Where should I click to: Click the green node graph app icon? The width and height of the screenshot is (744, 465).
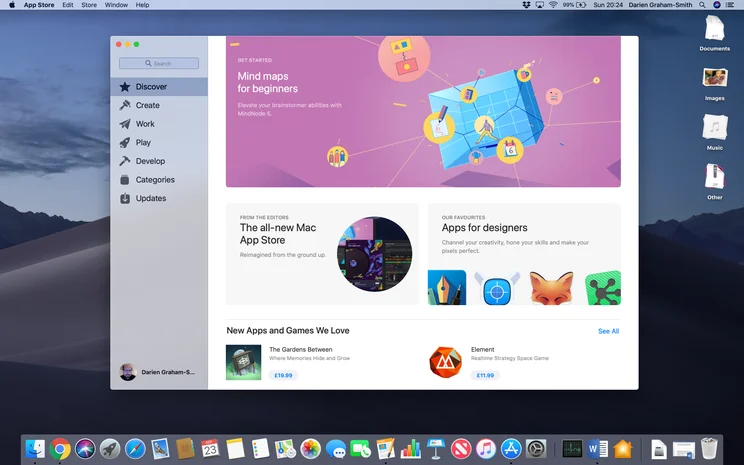pyautogui.click(x=603, y=288)
